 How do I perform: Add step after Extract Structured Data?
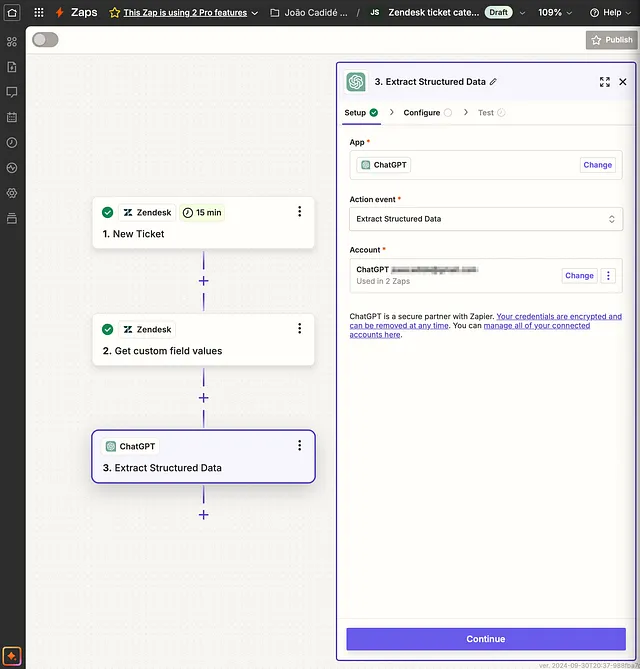(x=204, y=515)
